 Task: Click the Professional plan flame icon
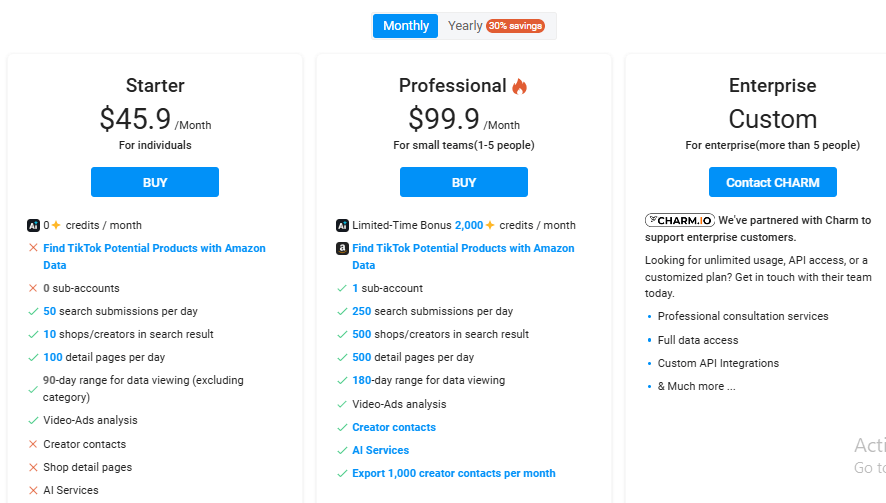point(519,87)
